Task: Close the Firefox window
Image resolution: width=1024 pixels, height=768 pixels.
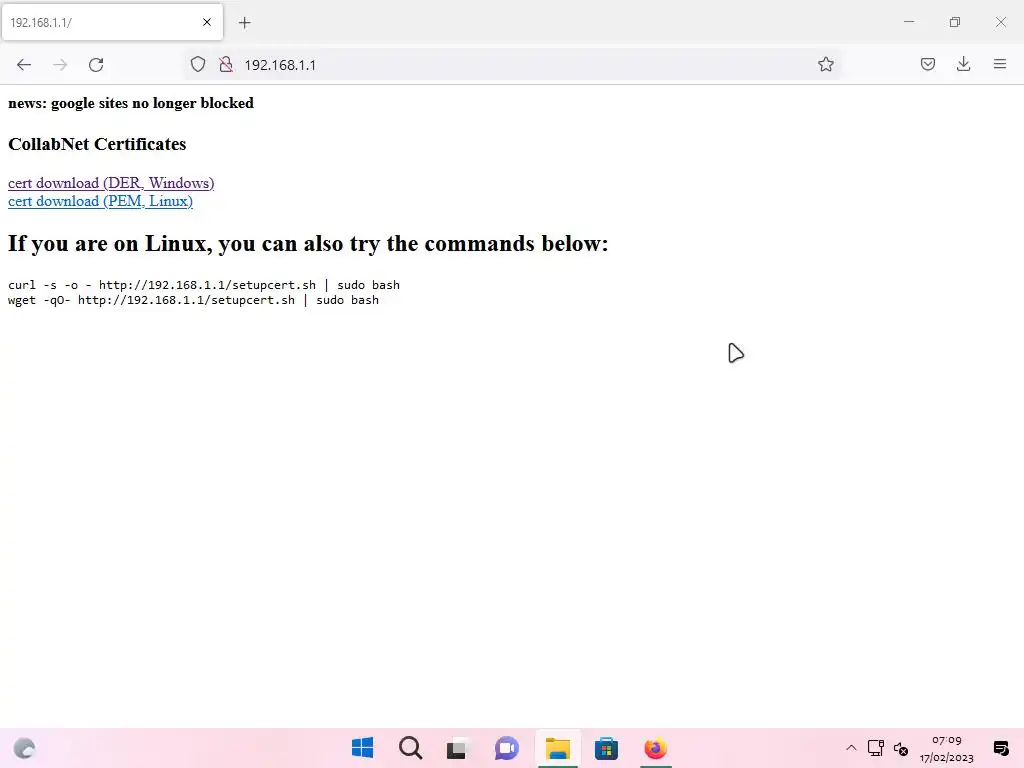Action: pyautogui.click(x=1000, y=22)
